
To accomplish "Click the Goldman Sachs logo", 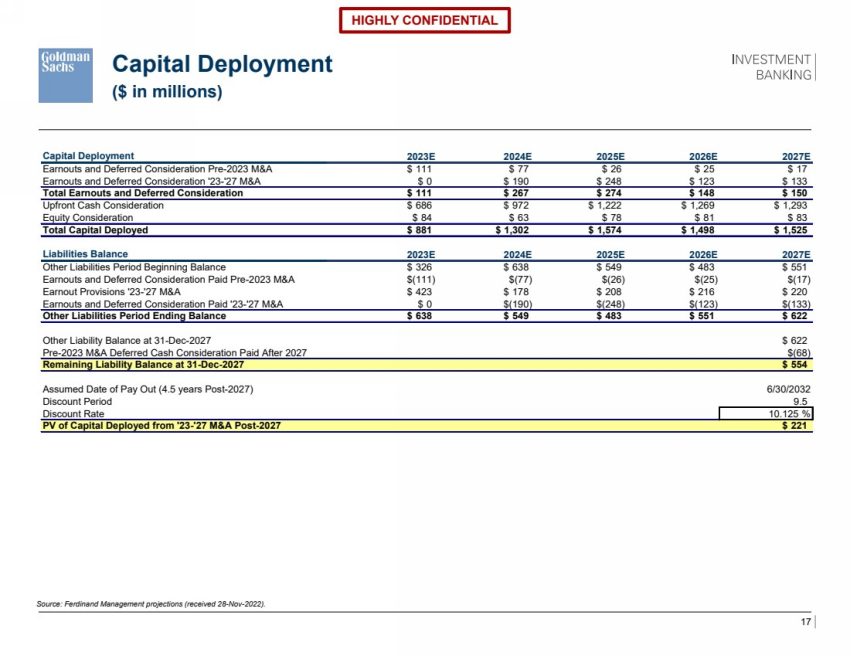I will [67, 74].
